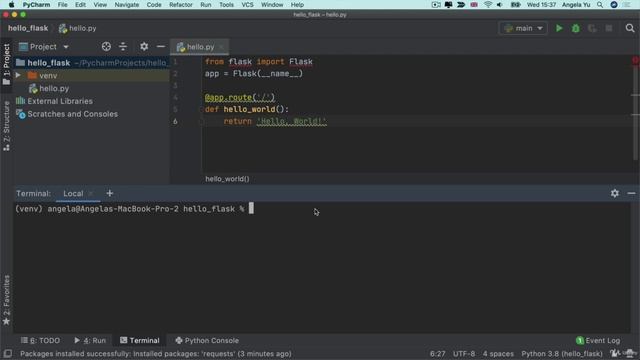Toggle the Favorites side tab
Screen dimensions: 640x360
pyautogui.click(x=7, y=300)
